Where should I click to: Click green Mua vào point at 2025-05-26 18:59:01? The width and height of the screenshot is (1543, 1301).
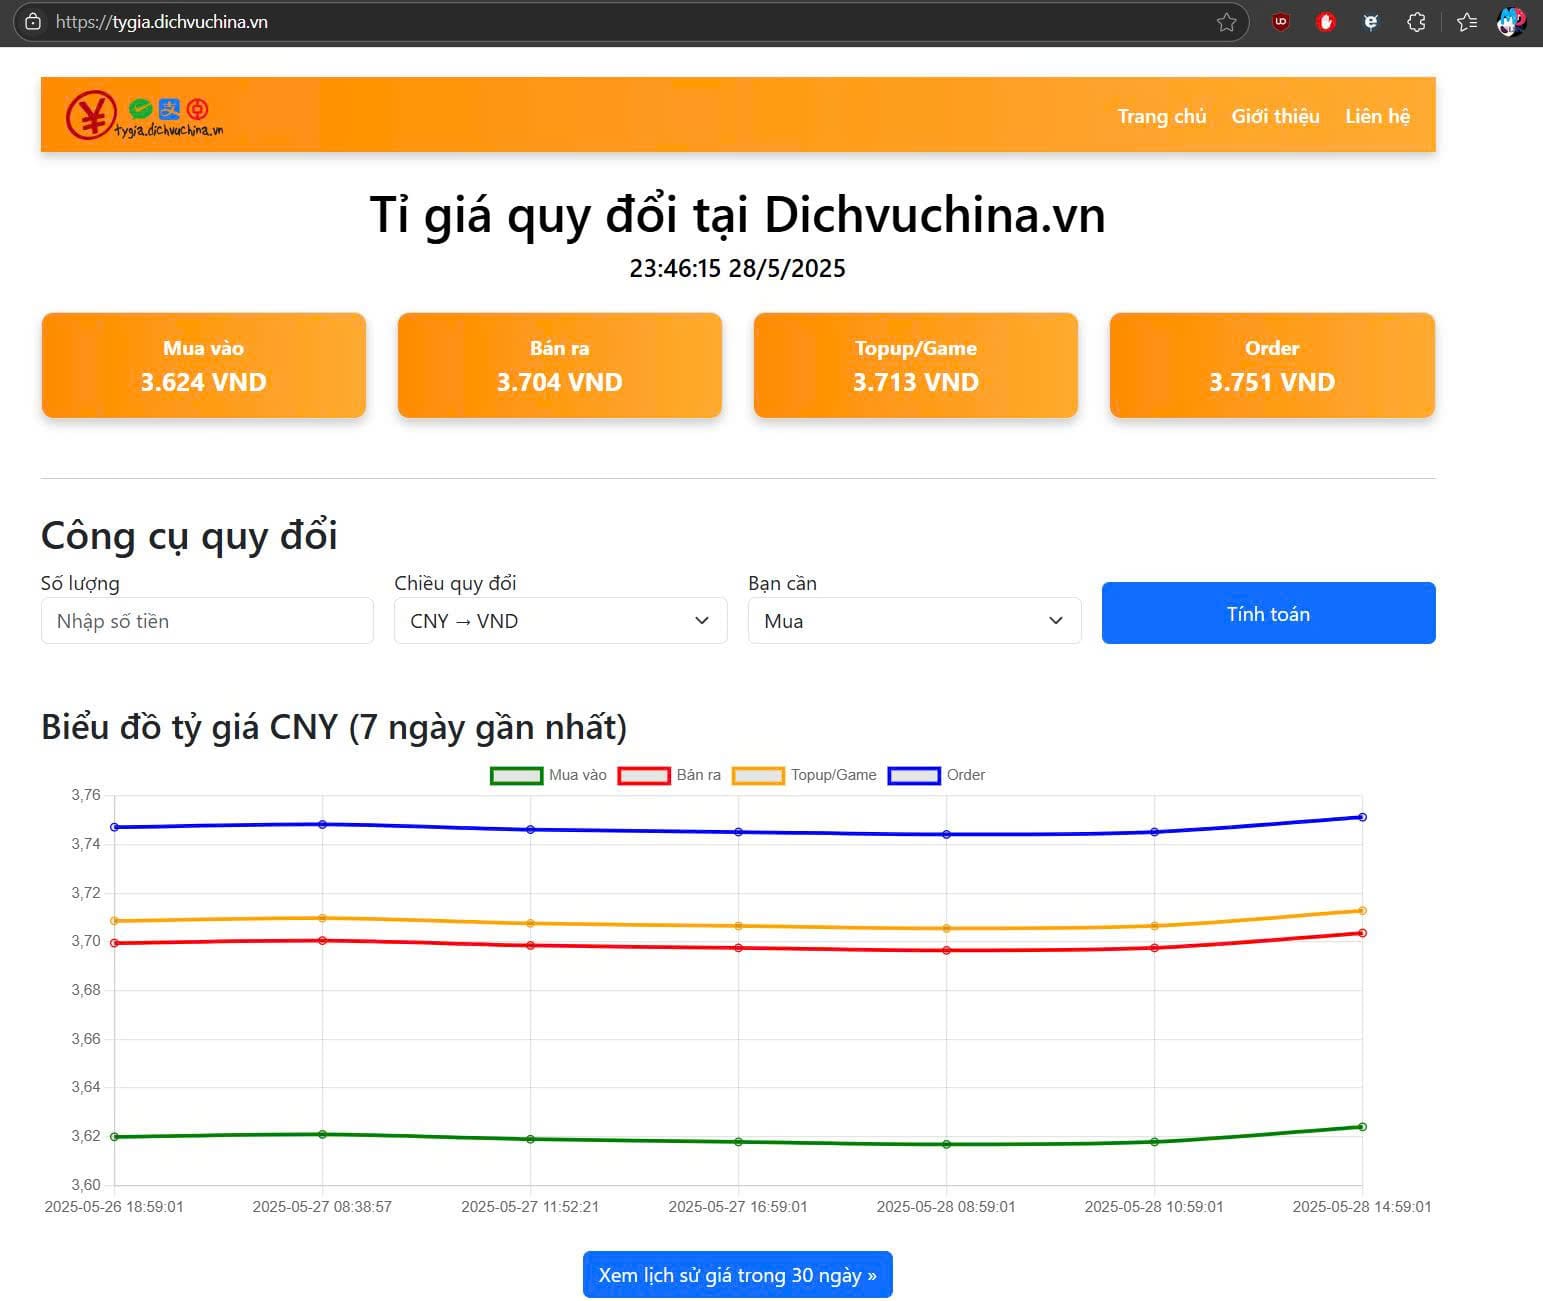[115, 1137]
